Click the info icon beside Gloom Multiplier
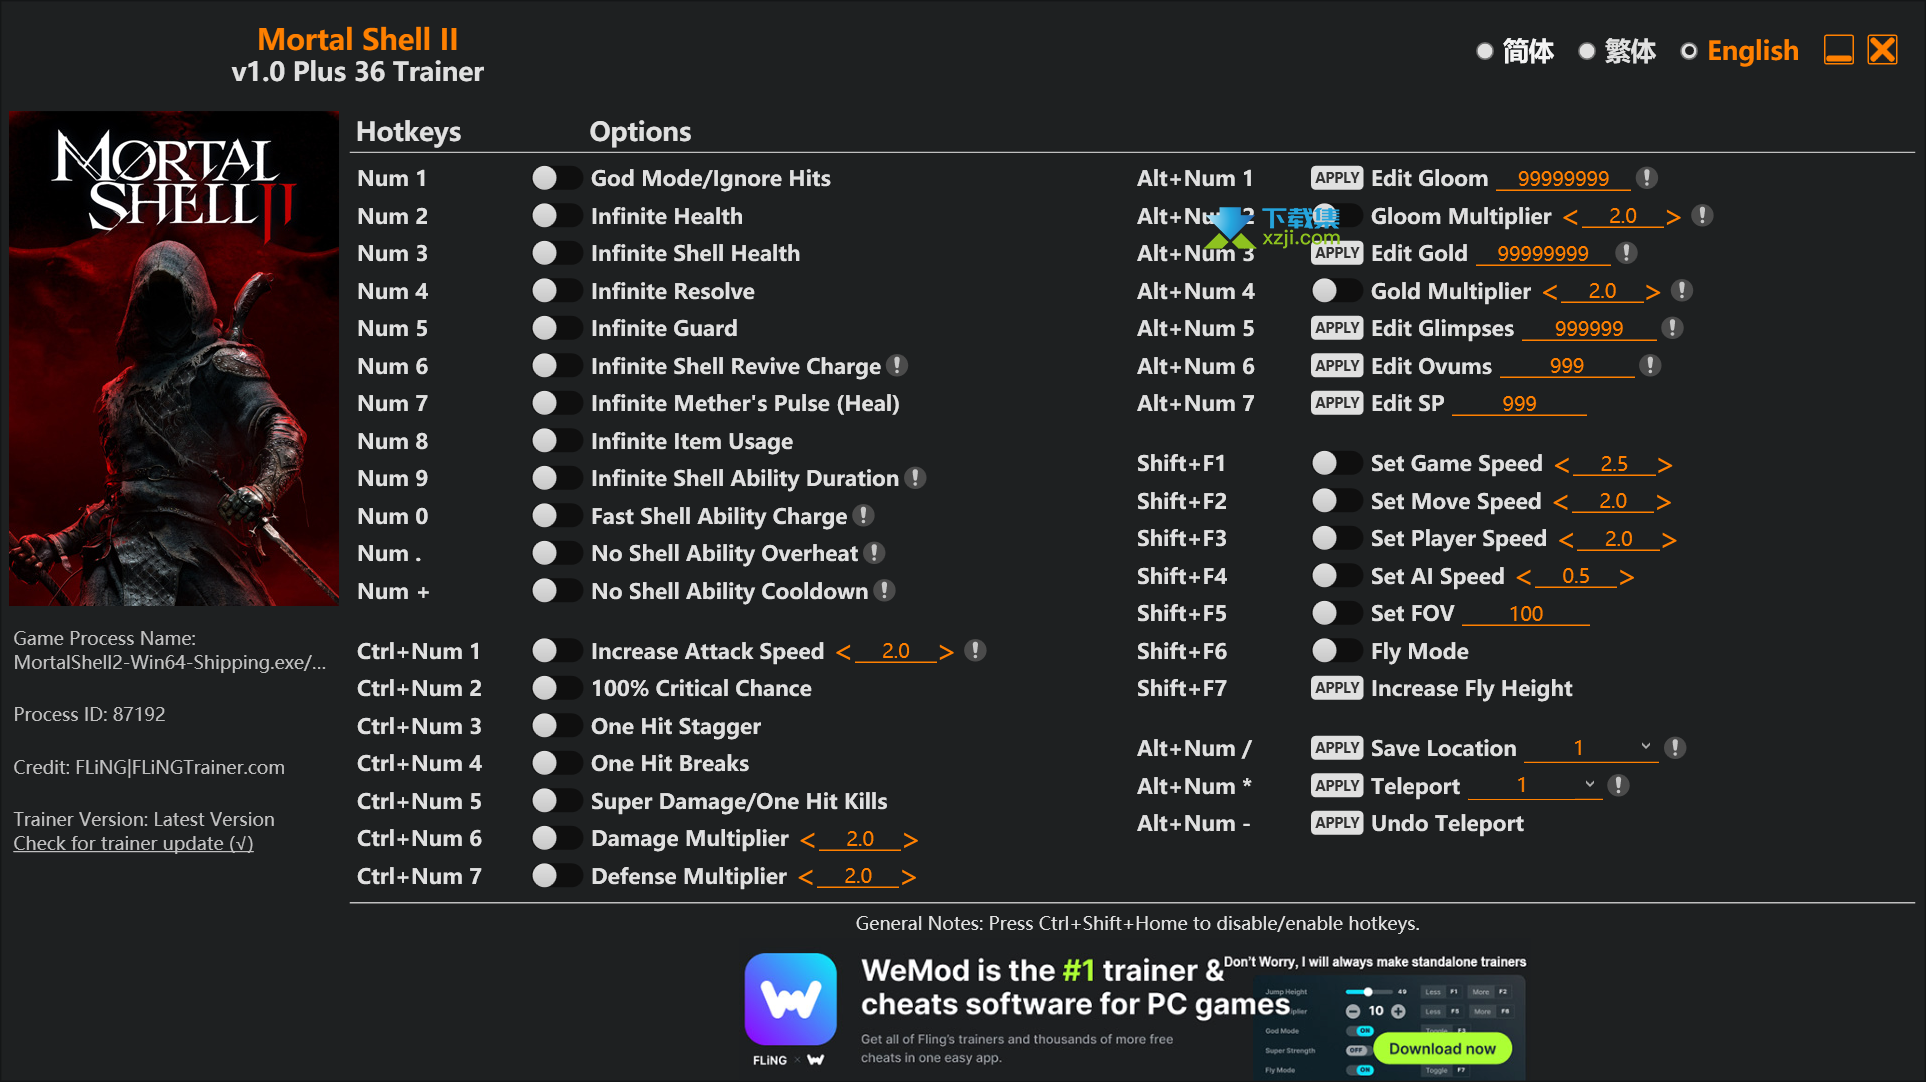Image resolution: width=1926 pixels, height=1082 pixels. pyautogui.click(x=1702, y=216)
